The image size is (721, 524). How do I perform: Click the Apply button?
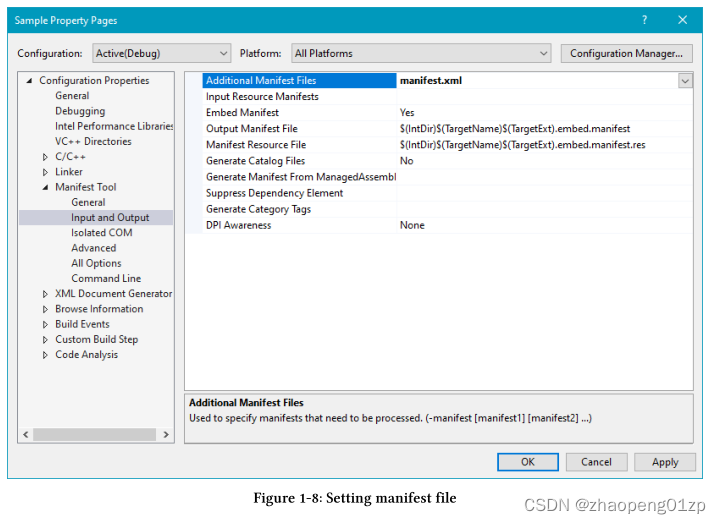[665, 462]
